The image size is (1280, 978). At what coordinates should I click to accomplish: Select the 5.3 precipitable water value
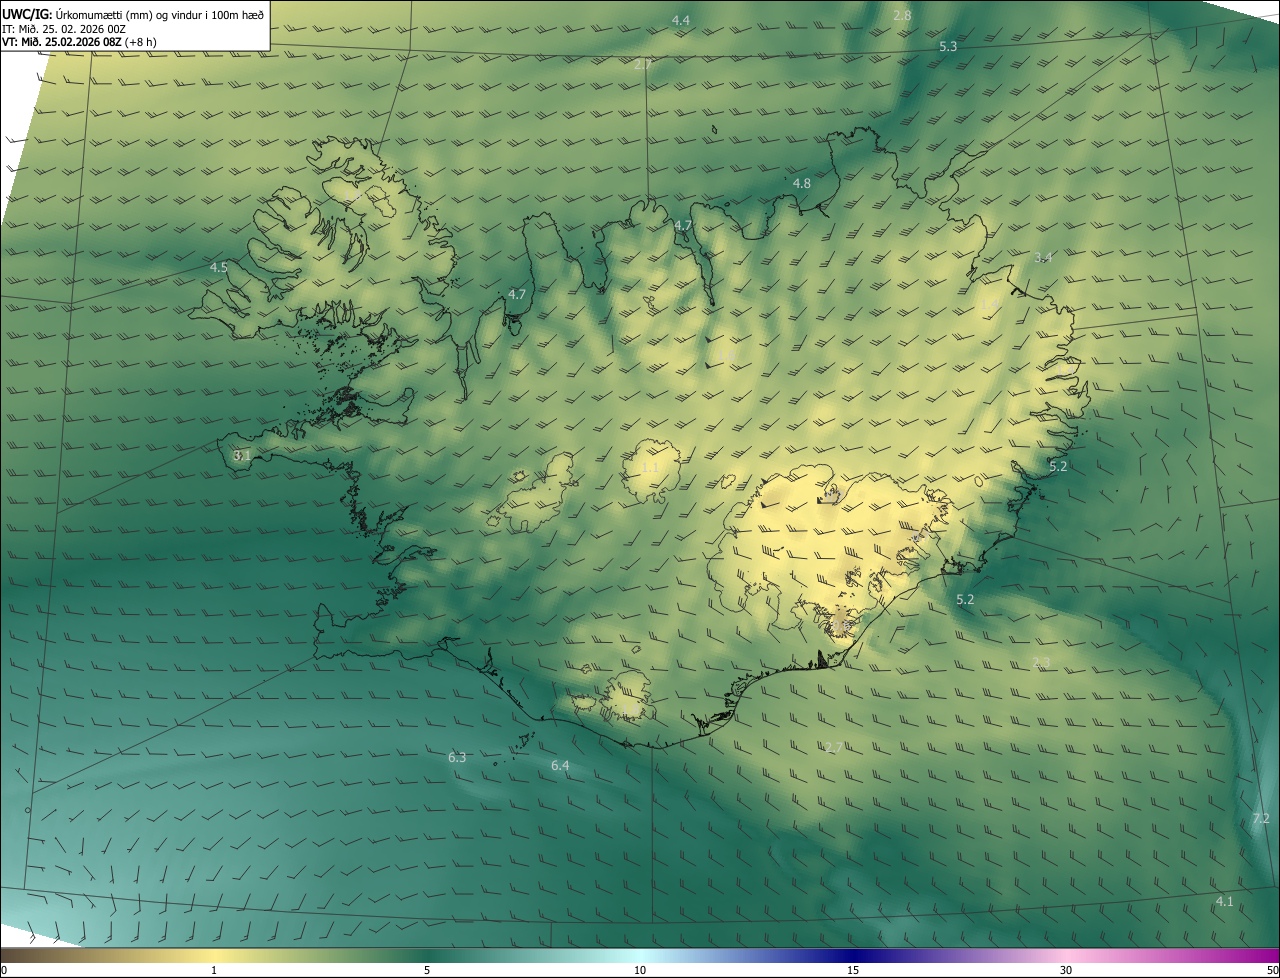948,46
